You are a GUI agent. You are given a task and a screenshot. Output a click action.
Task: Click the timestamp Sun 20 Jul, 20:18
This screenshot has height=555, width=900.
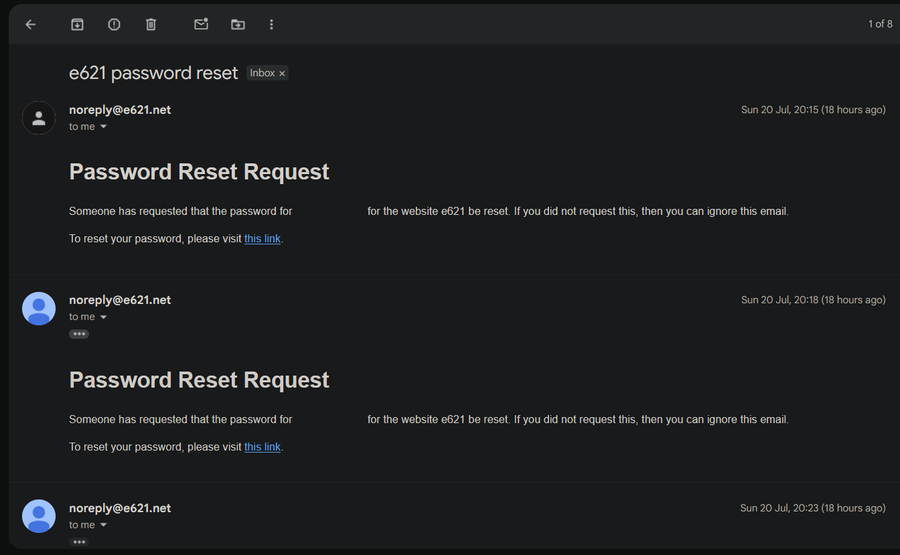813,300
